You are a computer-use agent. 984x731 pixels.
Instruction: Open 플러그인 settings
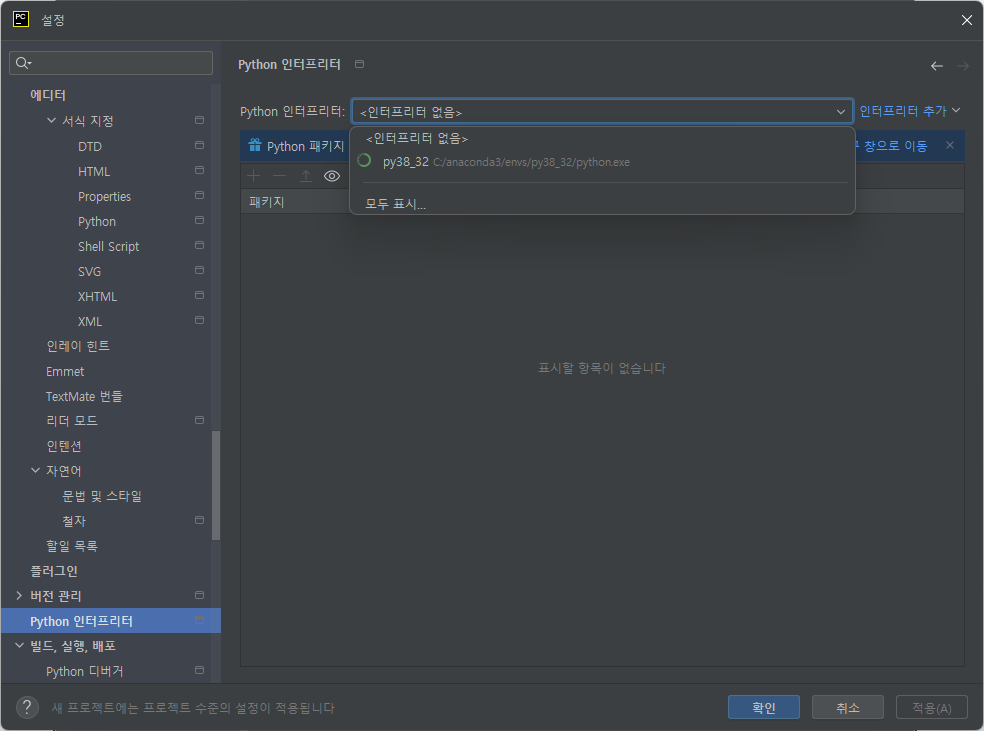point(54,571)
